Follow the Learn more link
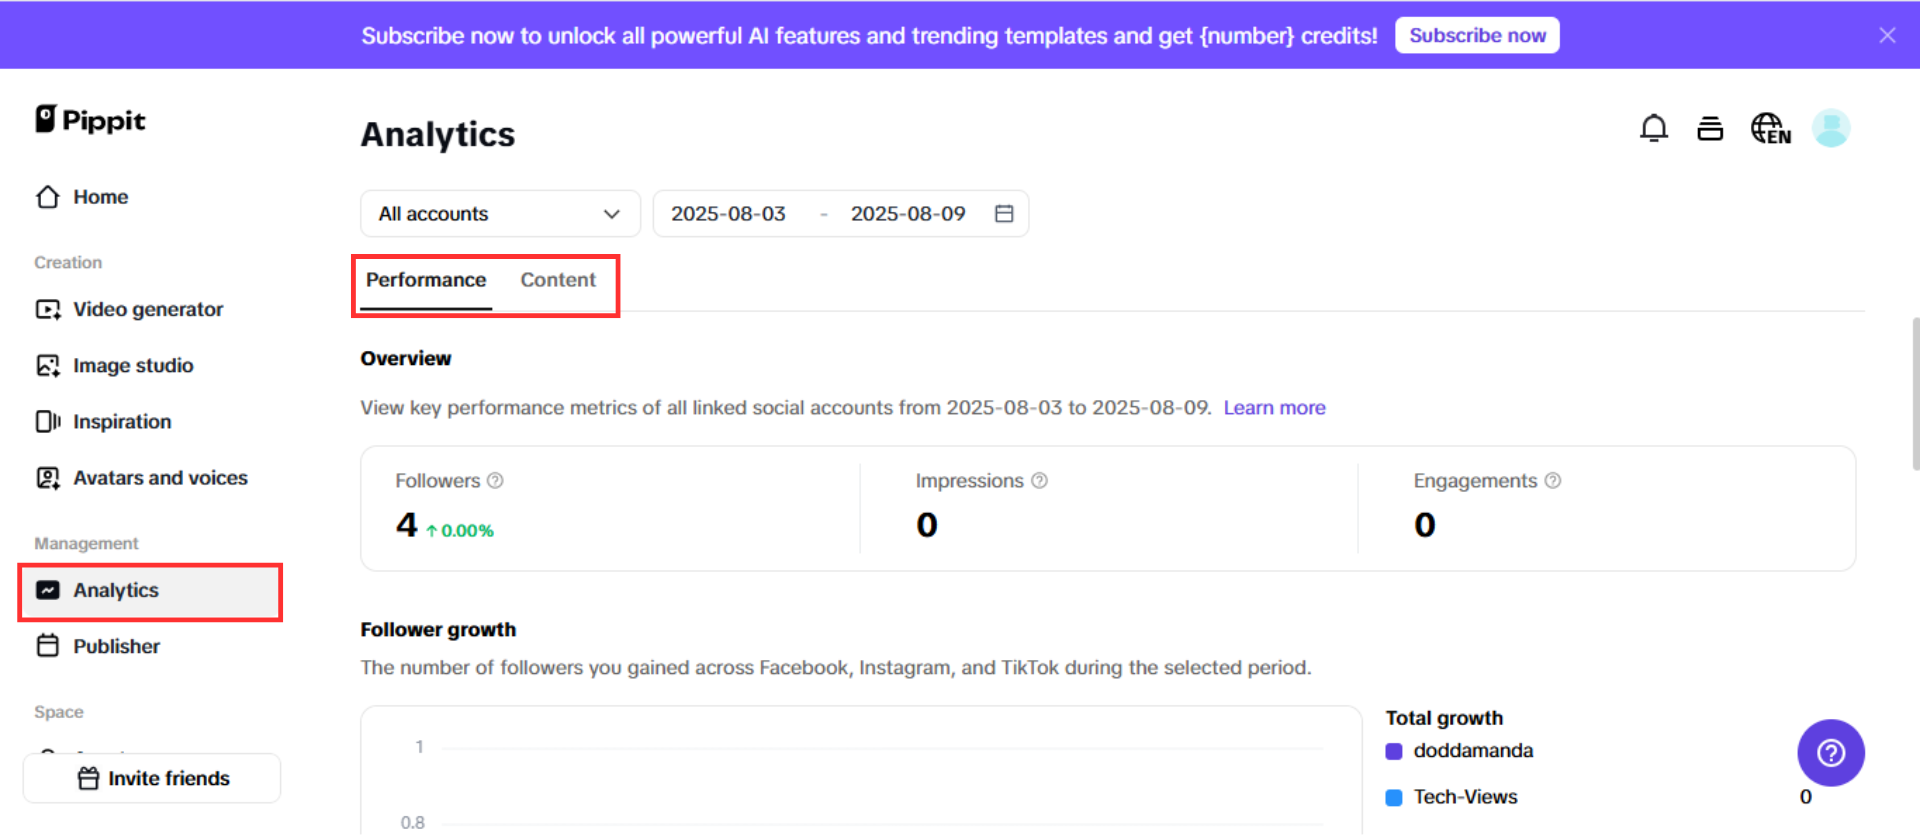Image resolution: width=1920 pixels, height=840 pixels. coord(1274,408)
